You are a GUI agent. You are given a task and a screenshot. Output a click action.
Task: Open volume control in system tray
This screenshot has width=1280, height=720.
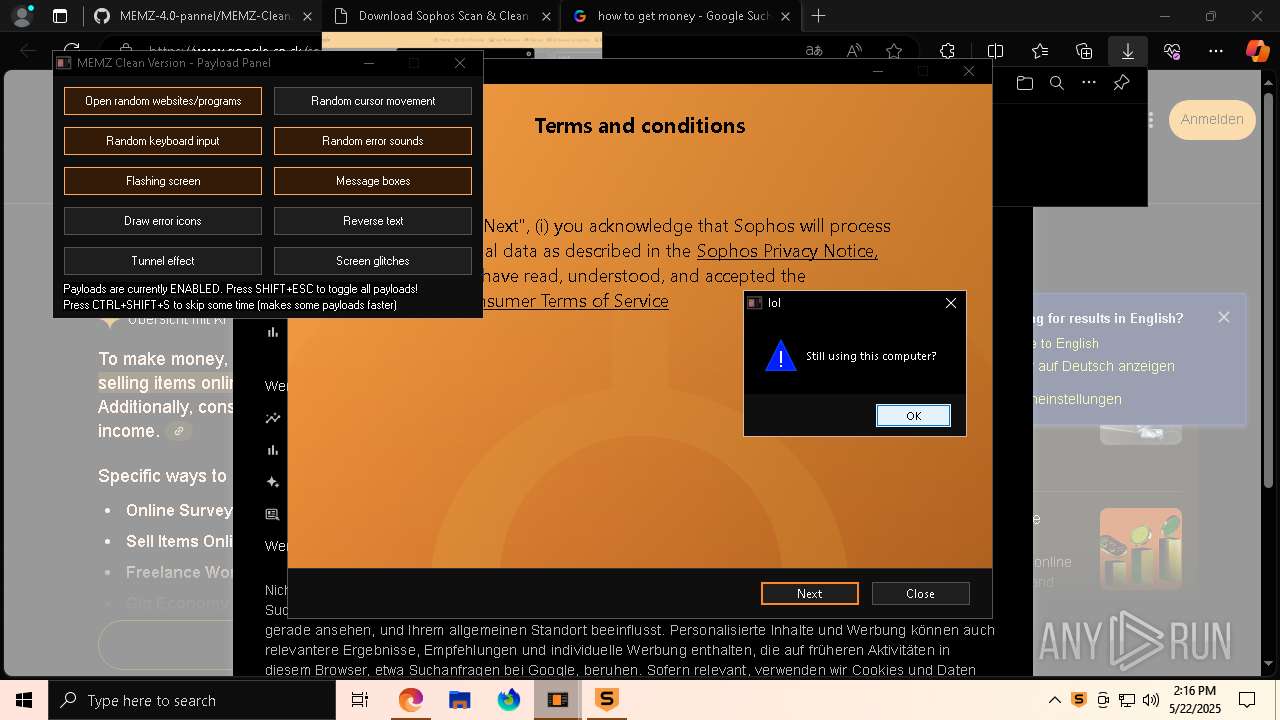click(x=1151, y=700)
